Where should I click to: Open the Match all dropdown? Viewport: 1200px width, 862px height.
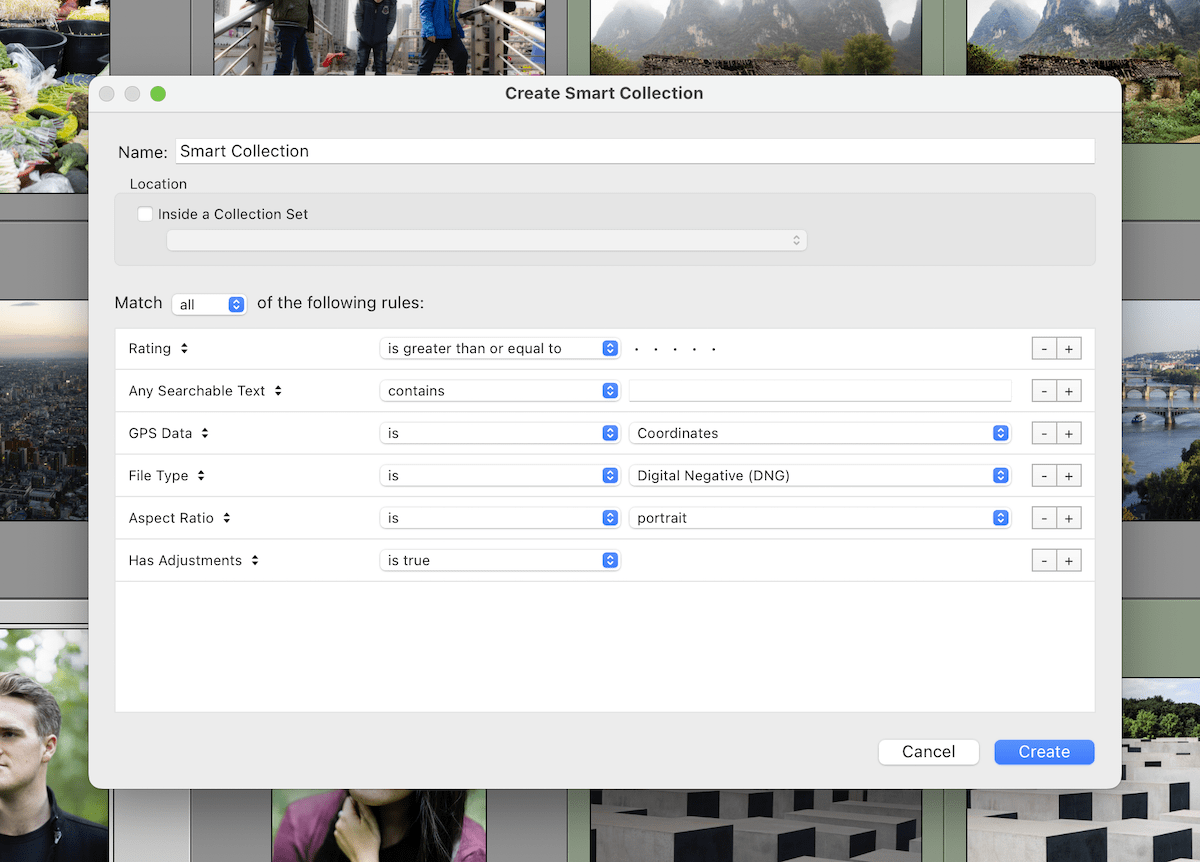click(x=209, y=304)
